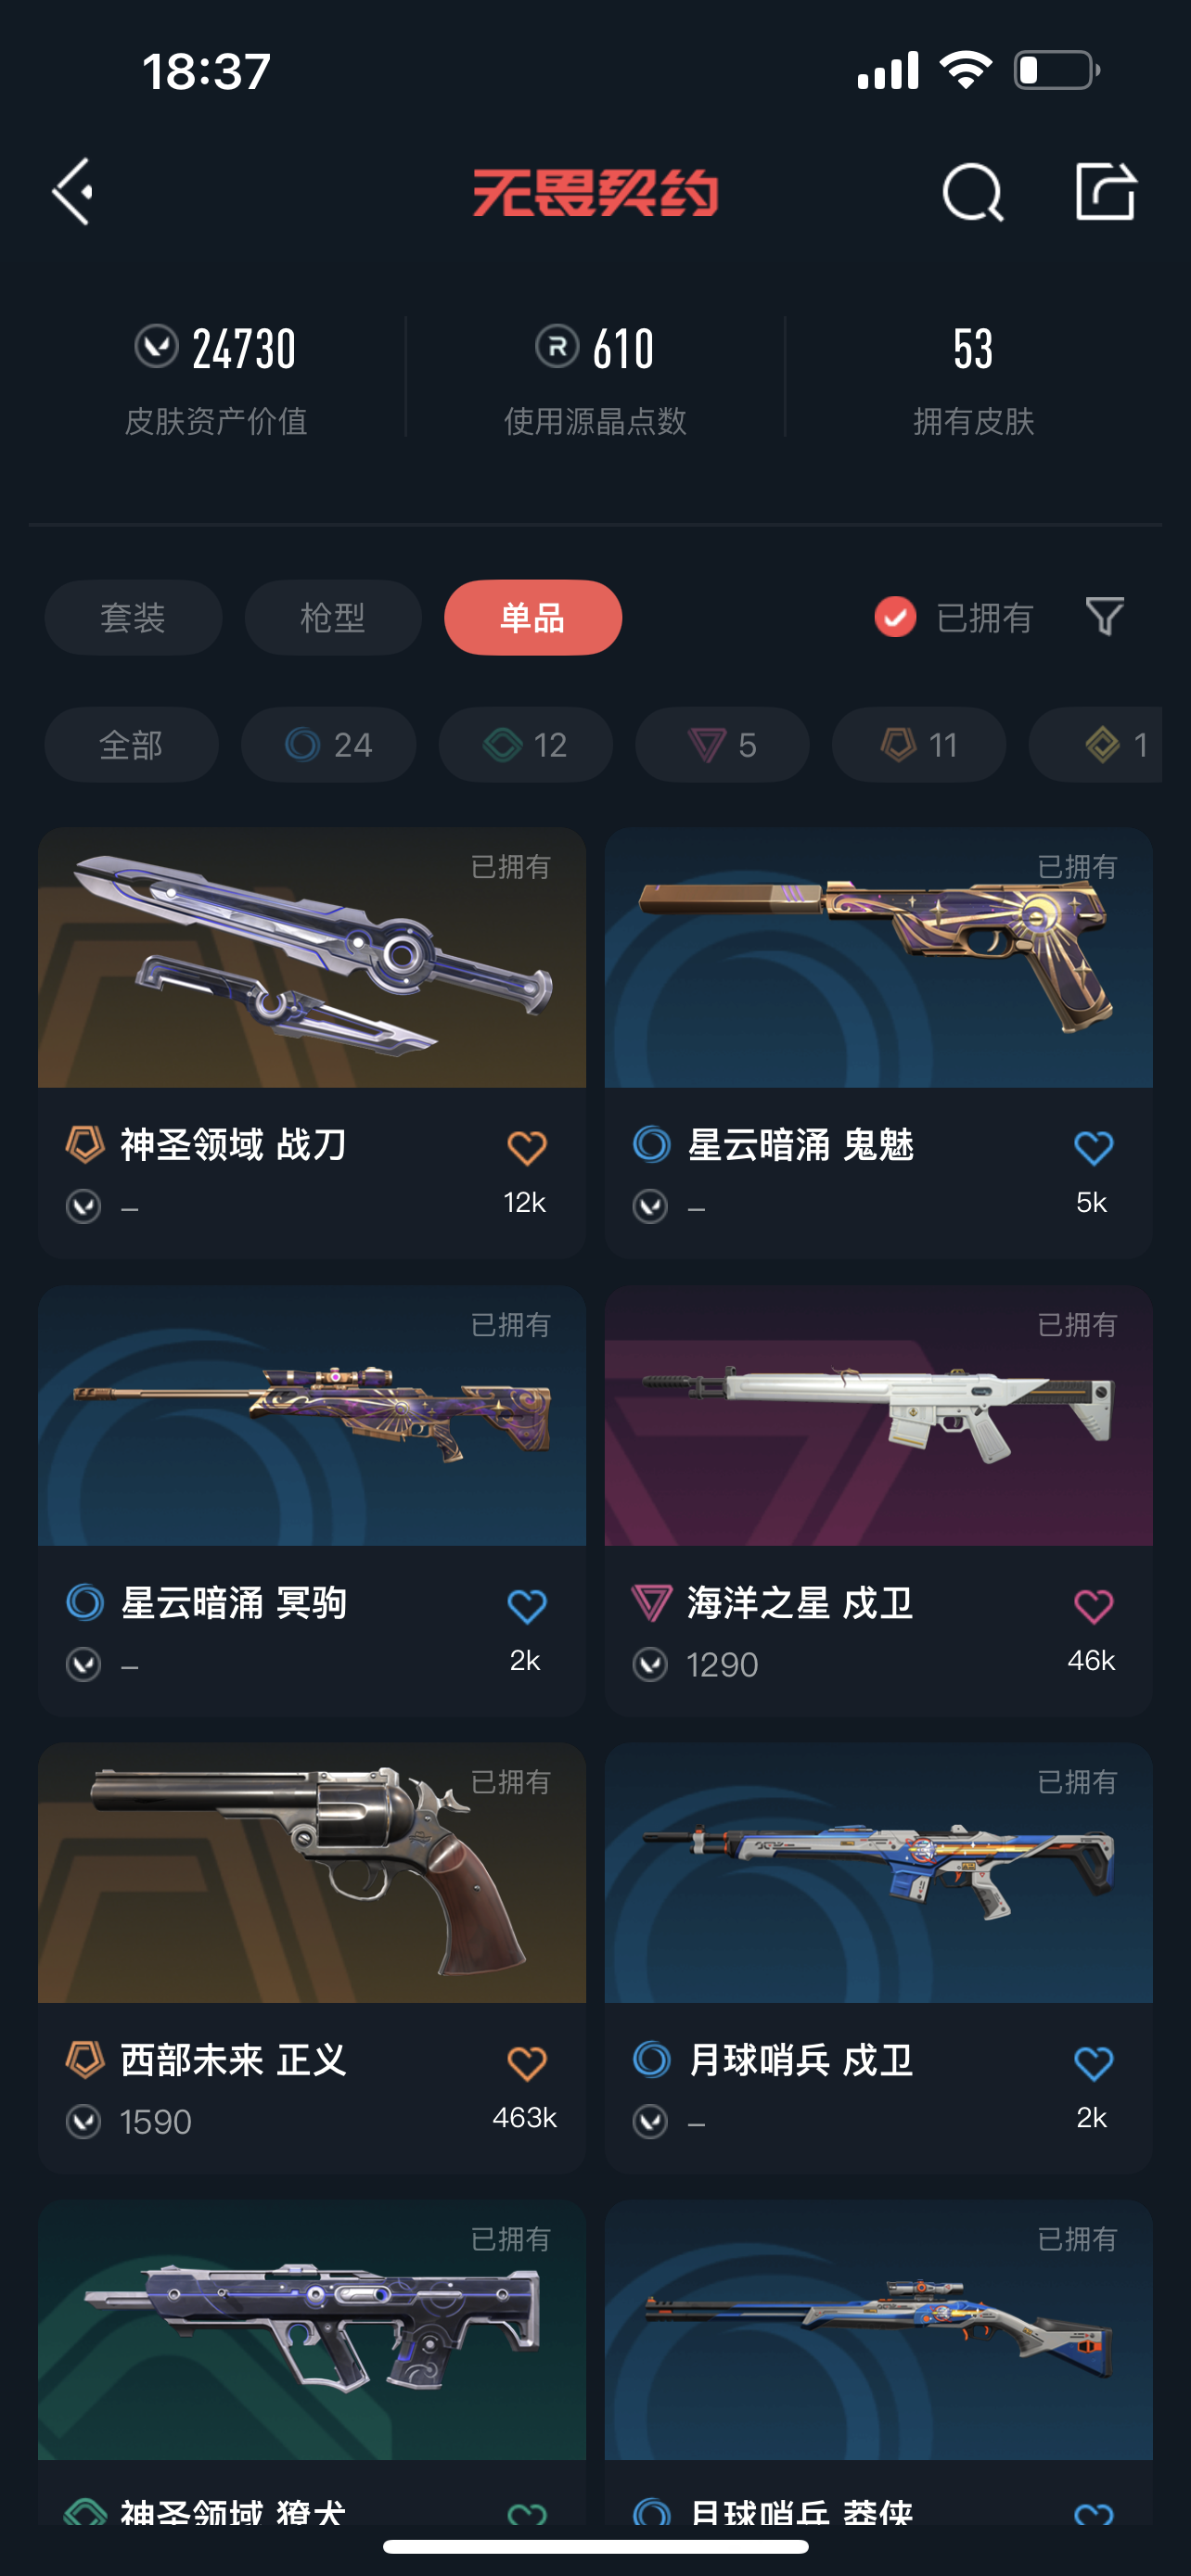Filter by orange tier with 11 skins
This screenshot has width=1191, height=2576.
(919, 745)
